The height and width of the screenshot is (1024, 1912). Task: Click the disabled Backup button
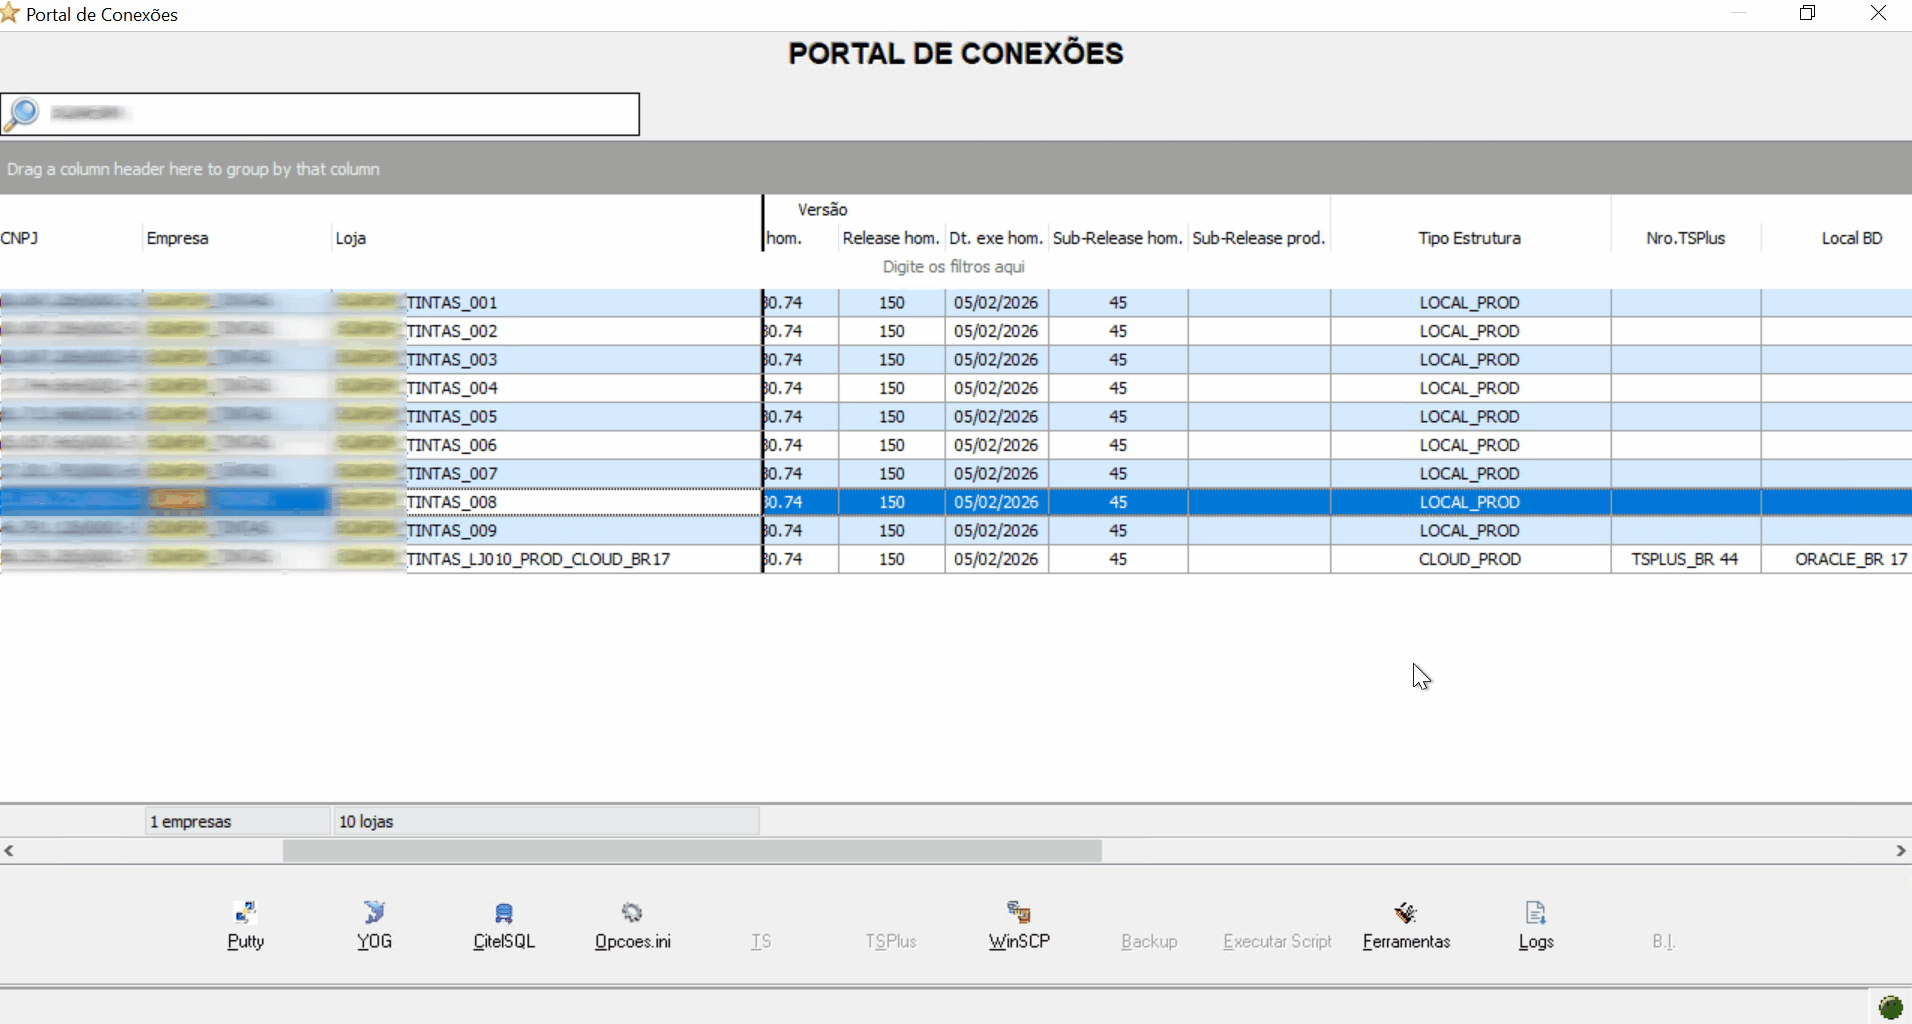tap(1149, 941)
